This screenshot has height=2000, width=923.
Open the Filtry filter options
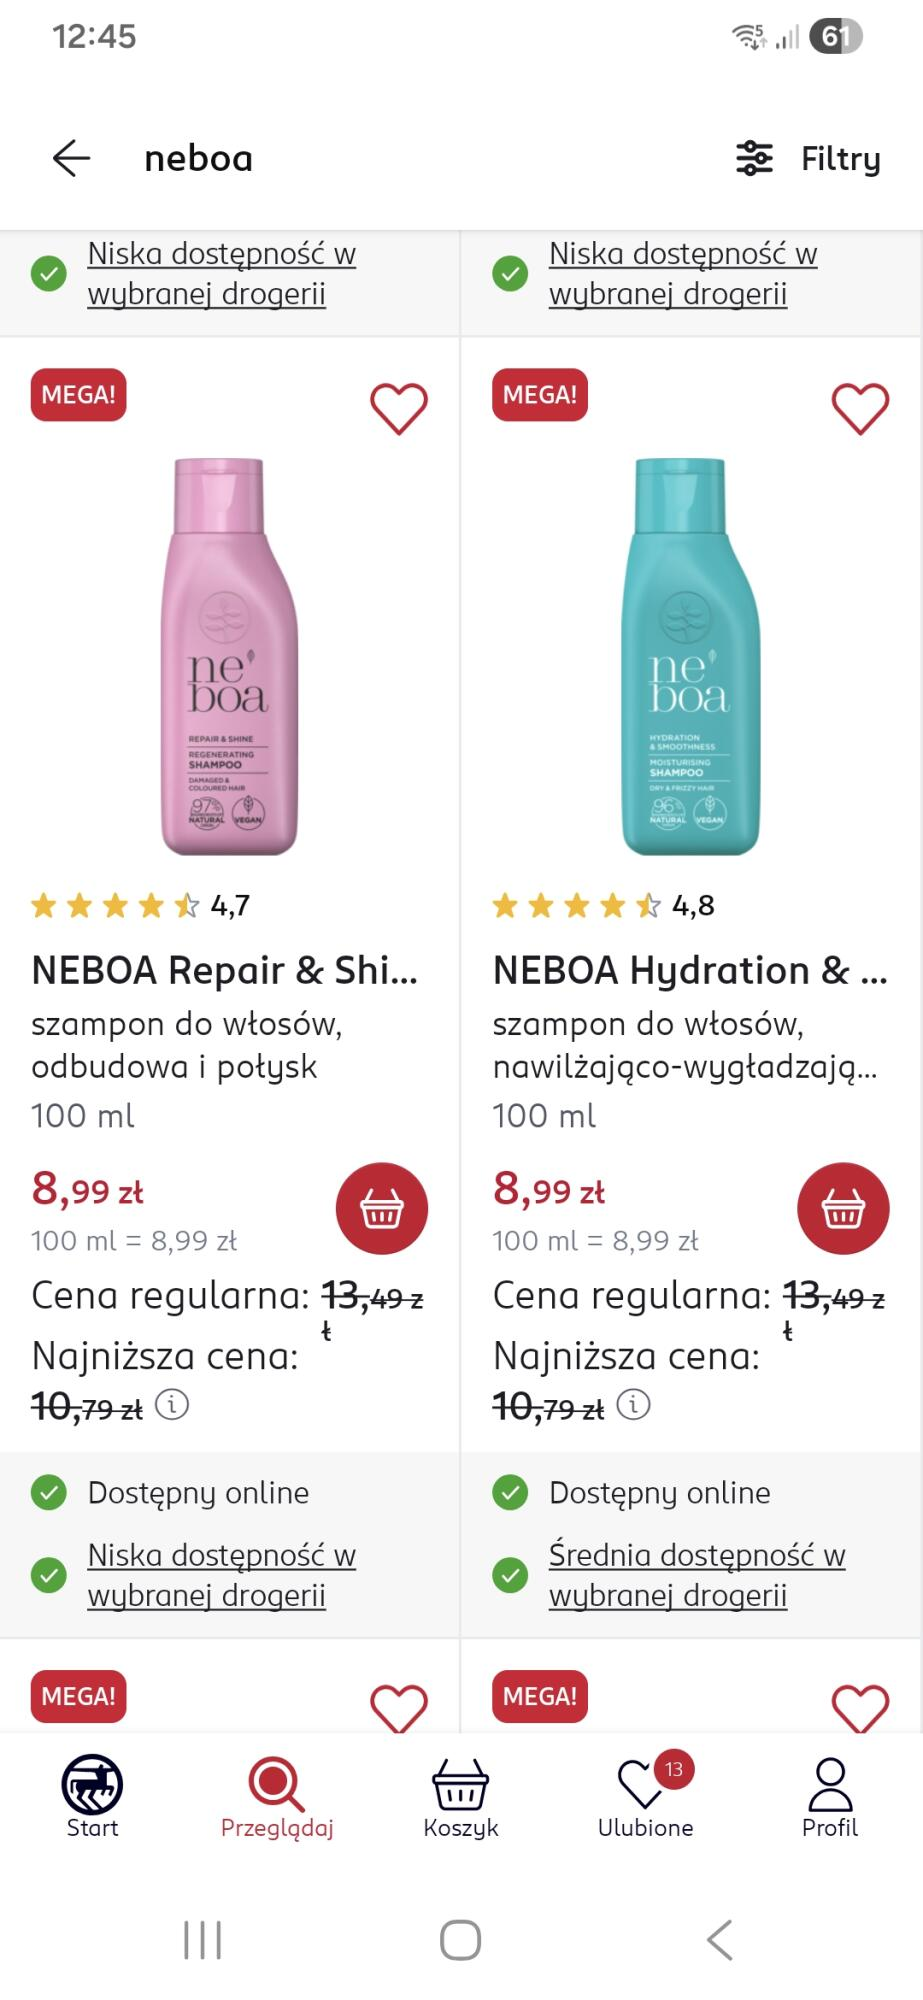click(808, 159)
